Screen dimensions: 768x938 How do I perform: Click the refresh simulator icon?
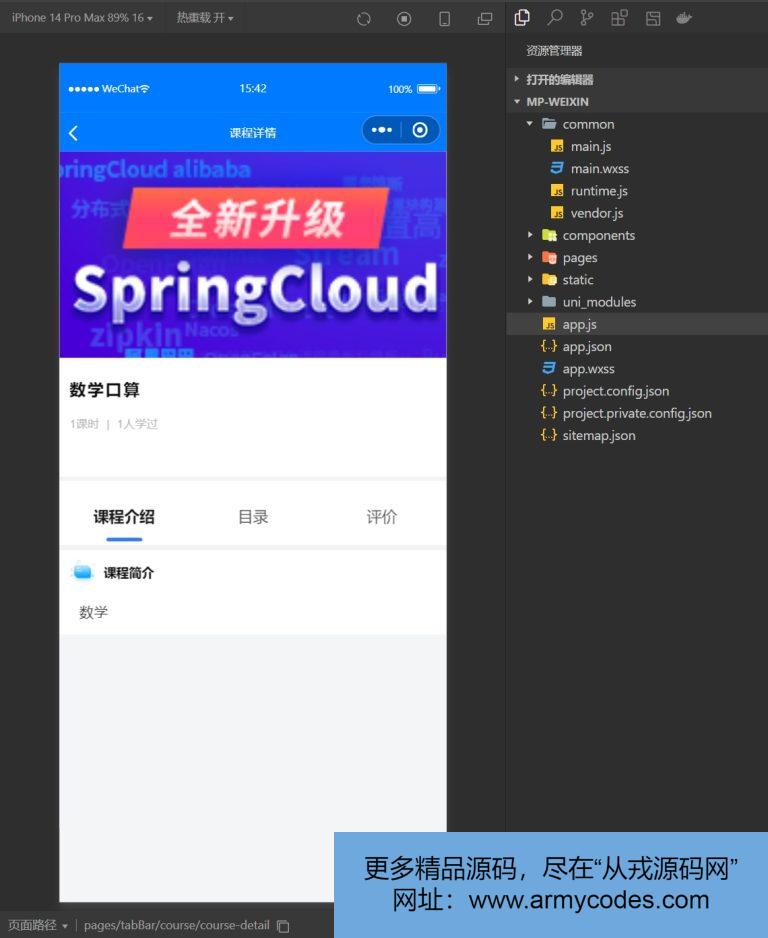pos(364,19)
